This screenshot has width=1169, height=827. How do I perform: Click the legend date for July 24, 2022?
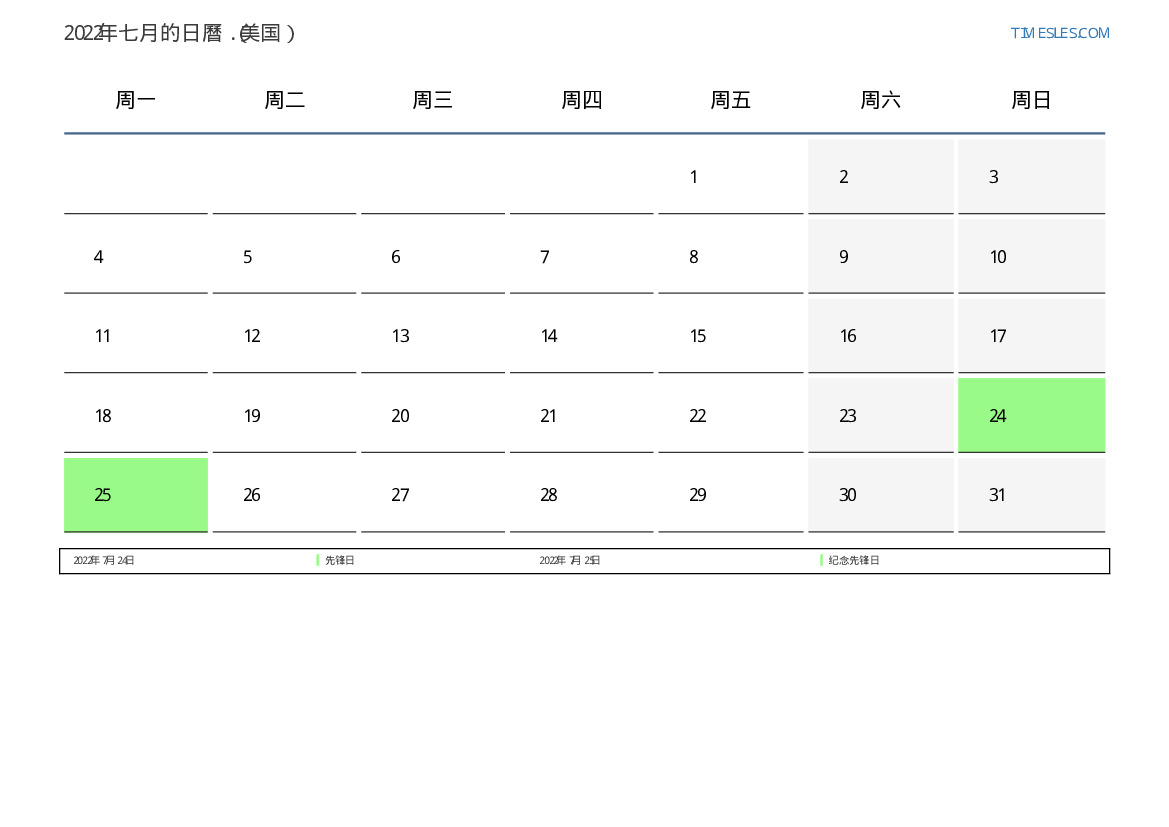tap(104, 561)
